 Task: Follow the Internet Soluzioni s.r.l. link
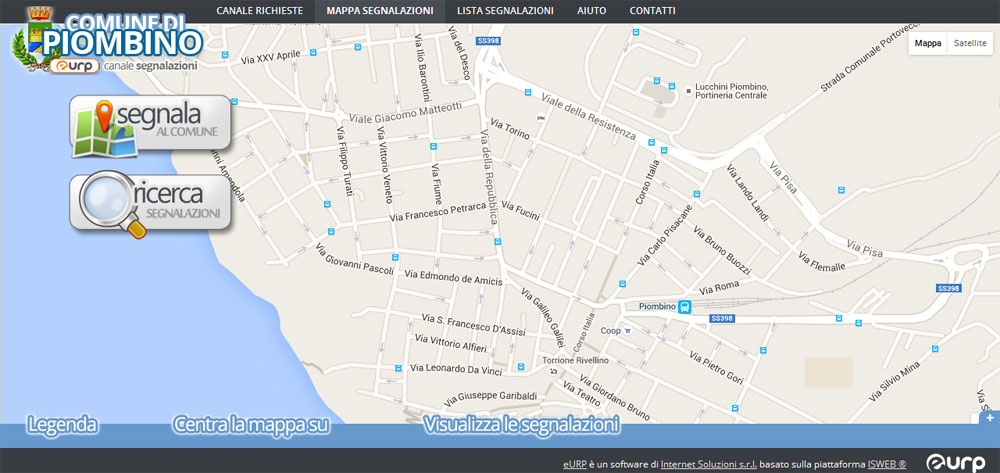tap(709, 464)
